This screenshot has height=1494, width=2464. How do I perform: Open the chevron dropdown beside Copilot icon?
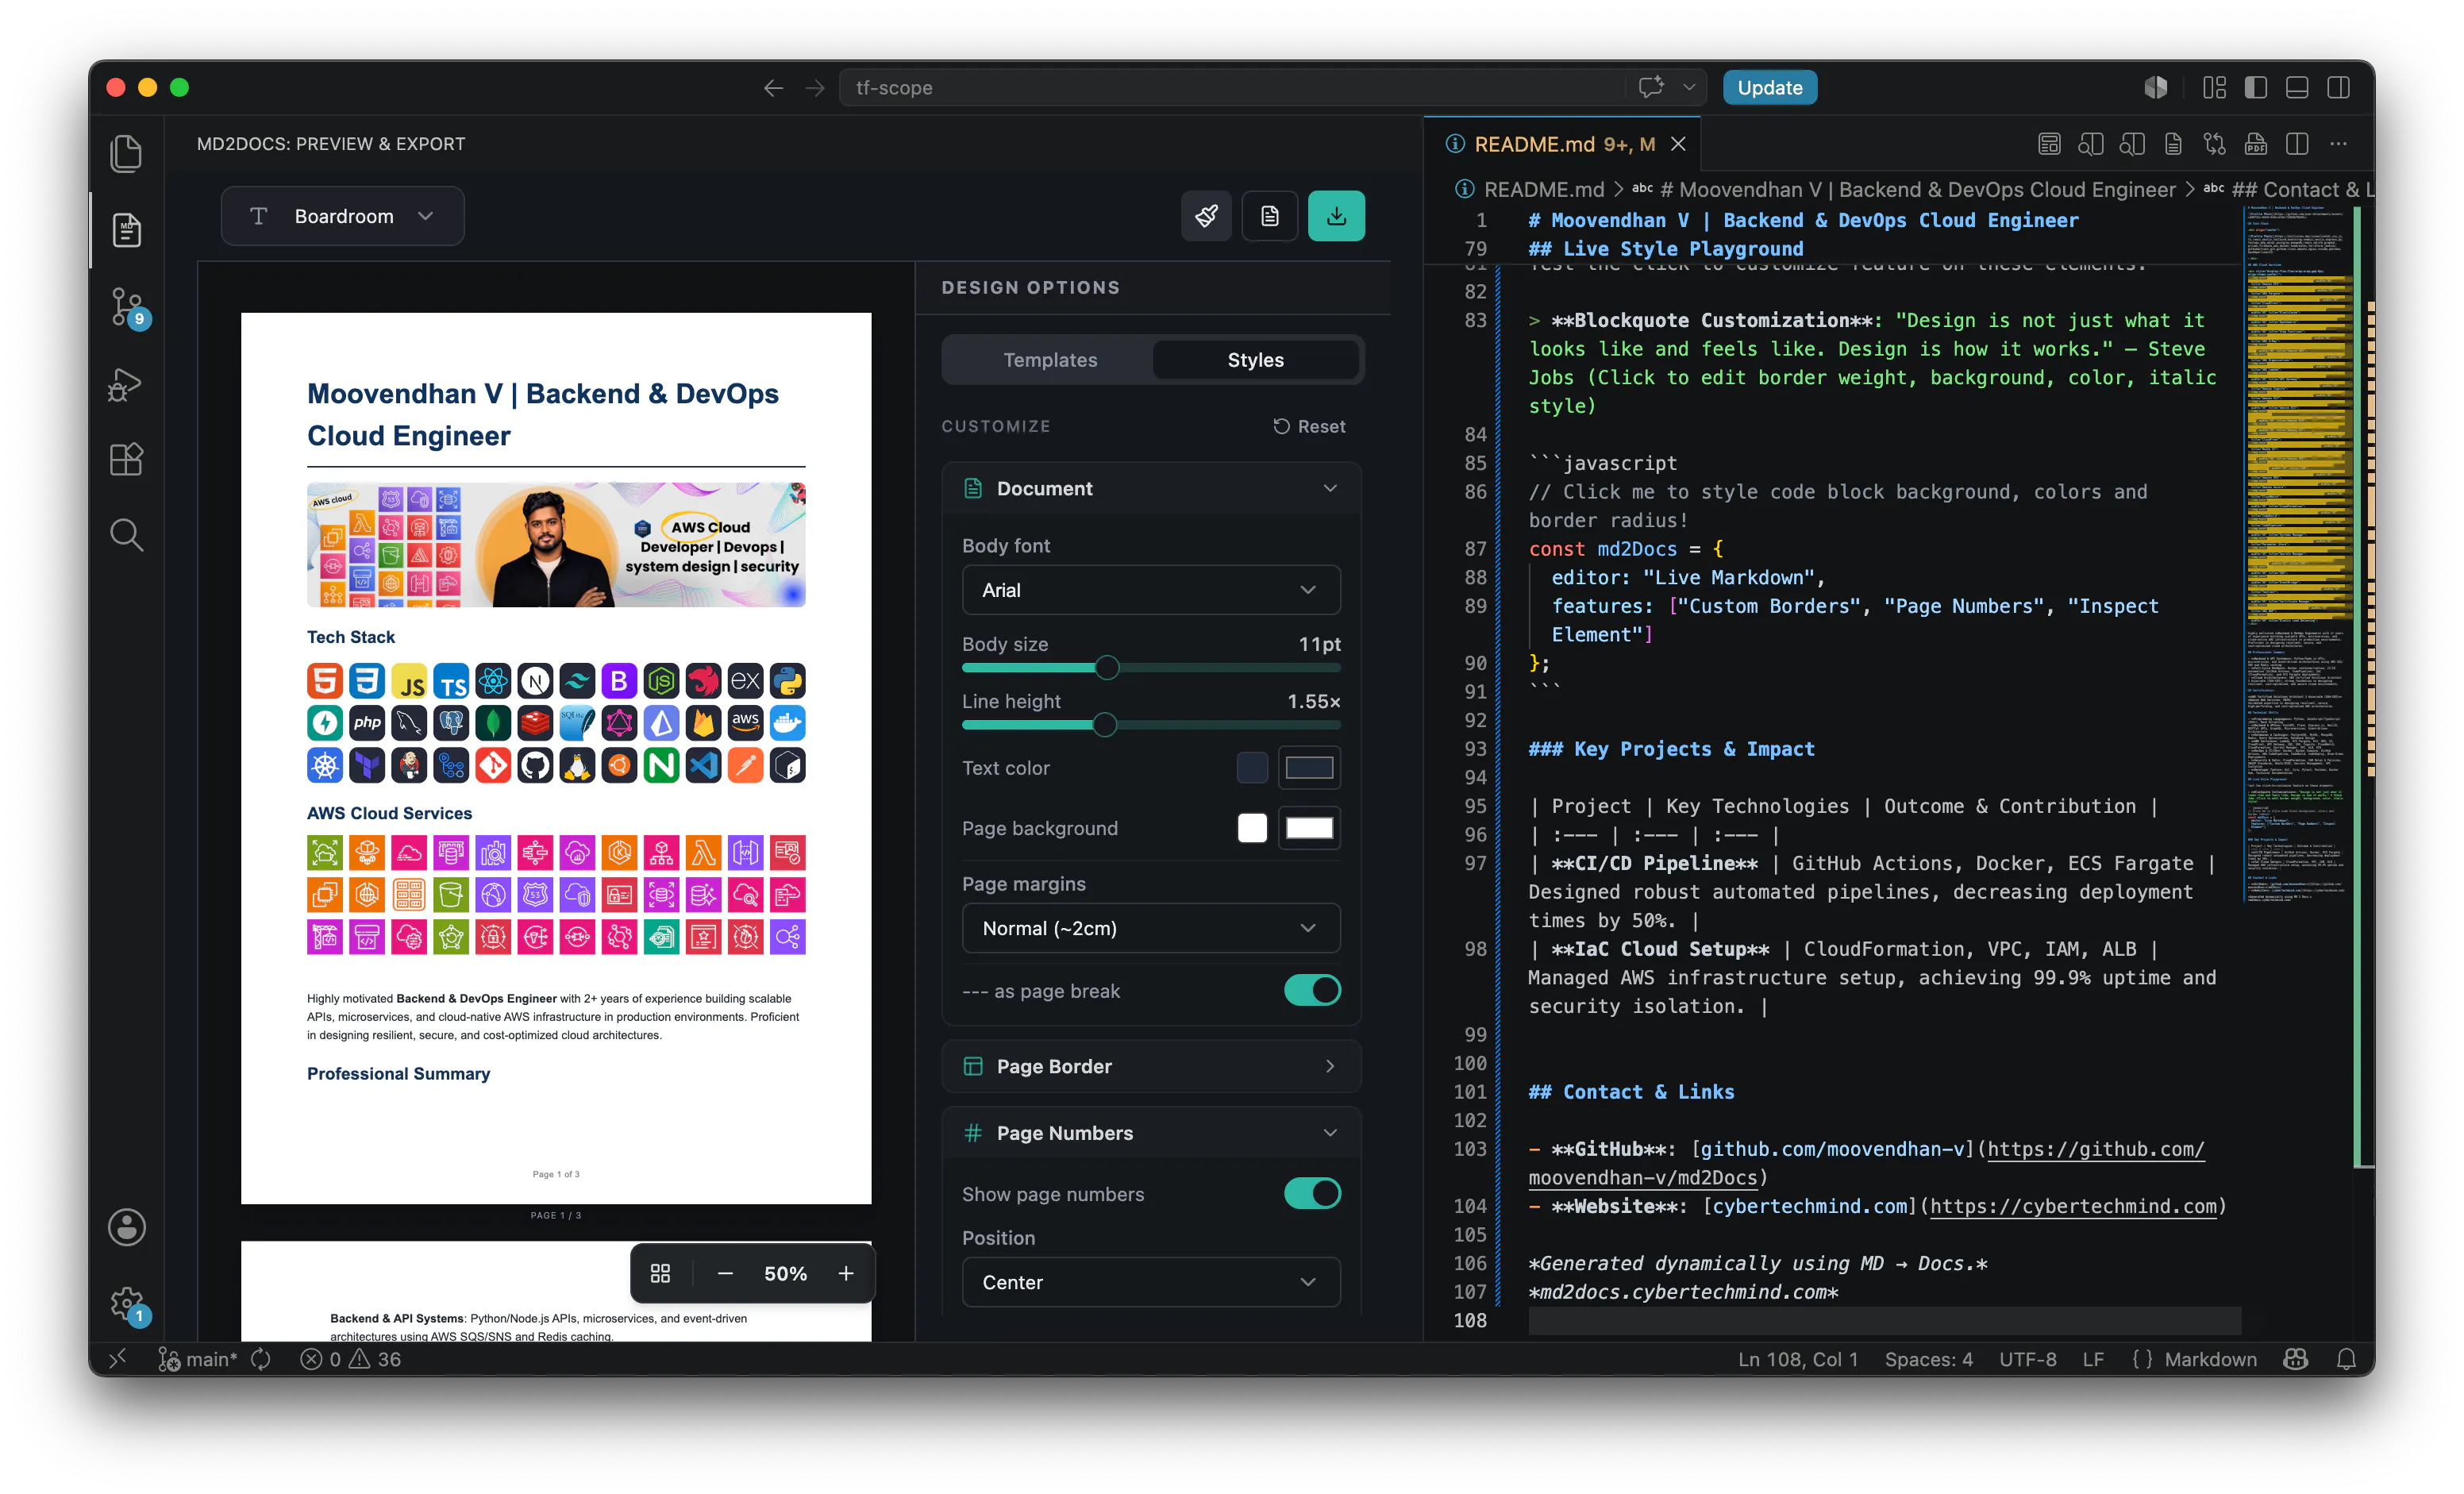pos(1689,87)
